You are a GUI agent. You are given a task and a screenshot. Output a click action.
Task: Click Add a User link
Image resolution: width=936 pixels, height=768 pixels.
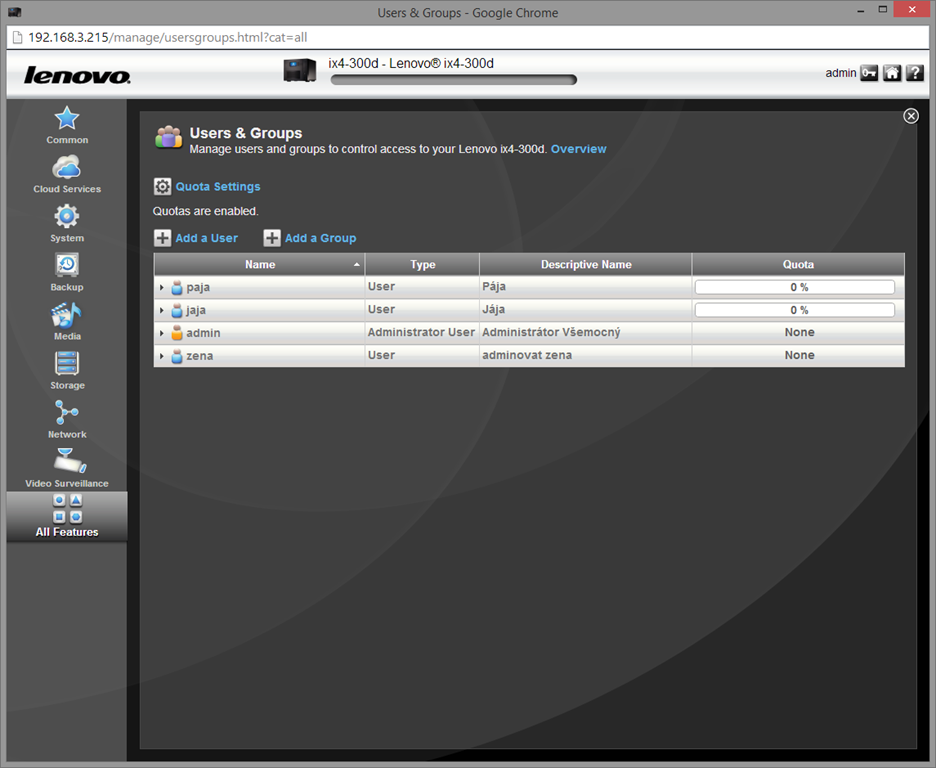coord(206,238)
